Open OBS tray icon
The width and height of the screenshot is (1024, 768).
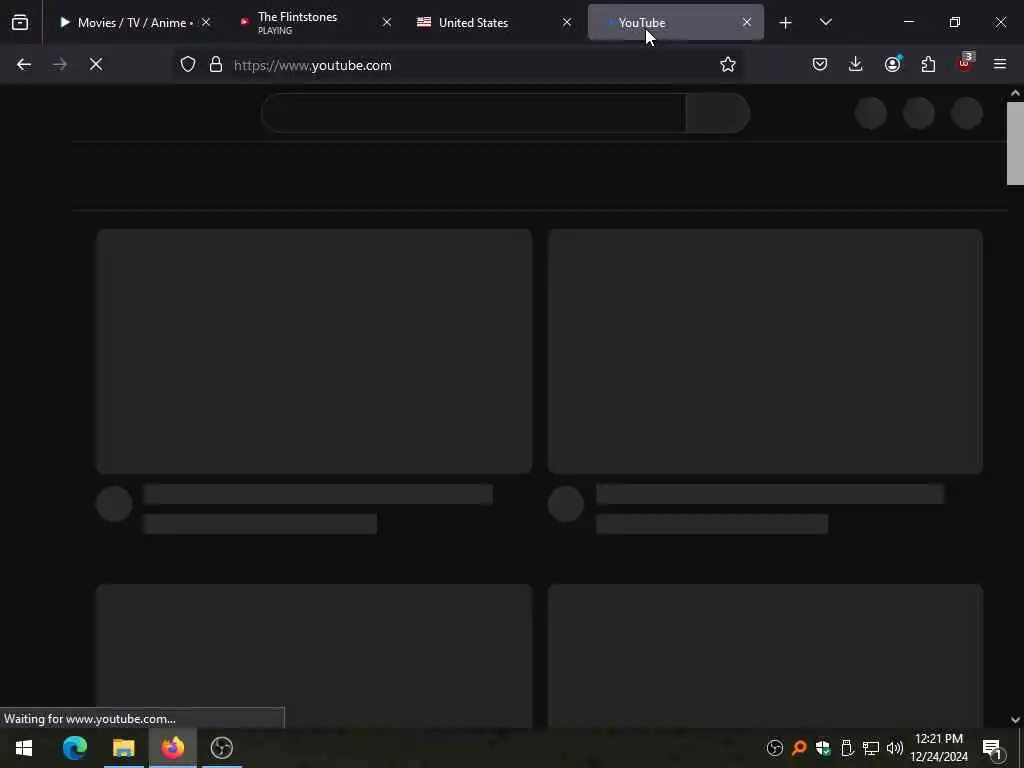775,748
